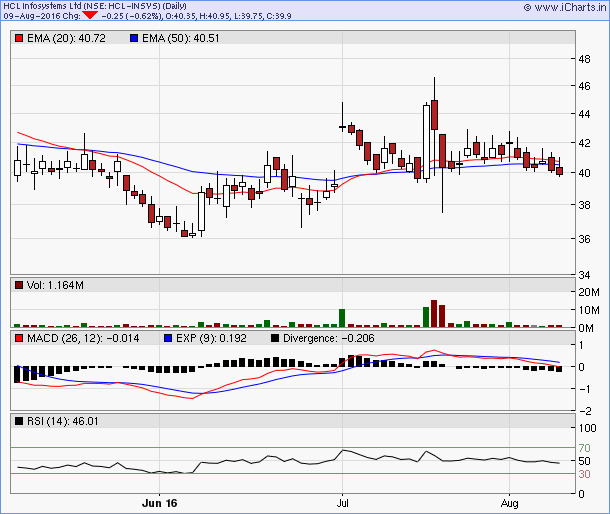
Task: Click the RSI (14): 46.01 label
Action: coord(63,421)
